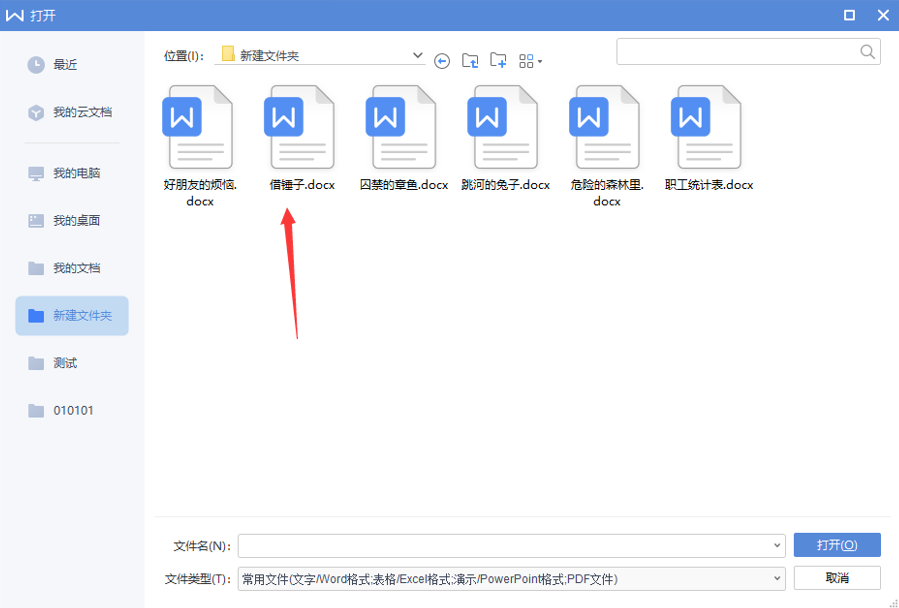Viewport: 899px width, 608px height.
Task: Click the 跳河的兔子.docx file name
Action: coord(506,185)
